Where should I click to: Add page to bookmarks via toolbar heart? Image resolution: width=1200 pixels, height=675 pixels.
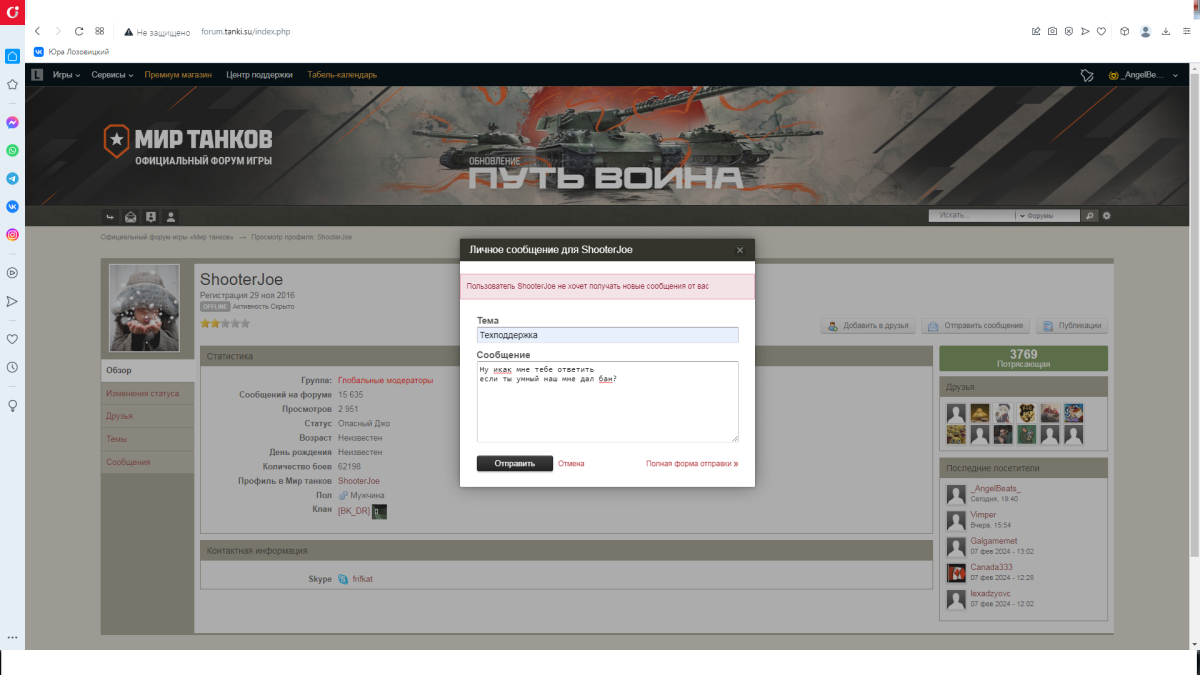point(1101,31)
